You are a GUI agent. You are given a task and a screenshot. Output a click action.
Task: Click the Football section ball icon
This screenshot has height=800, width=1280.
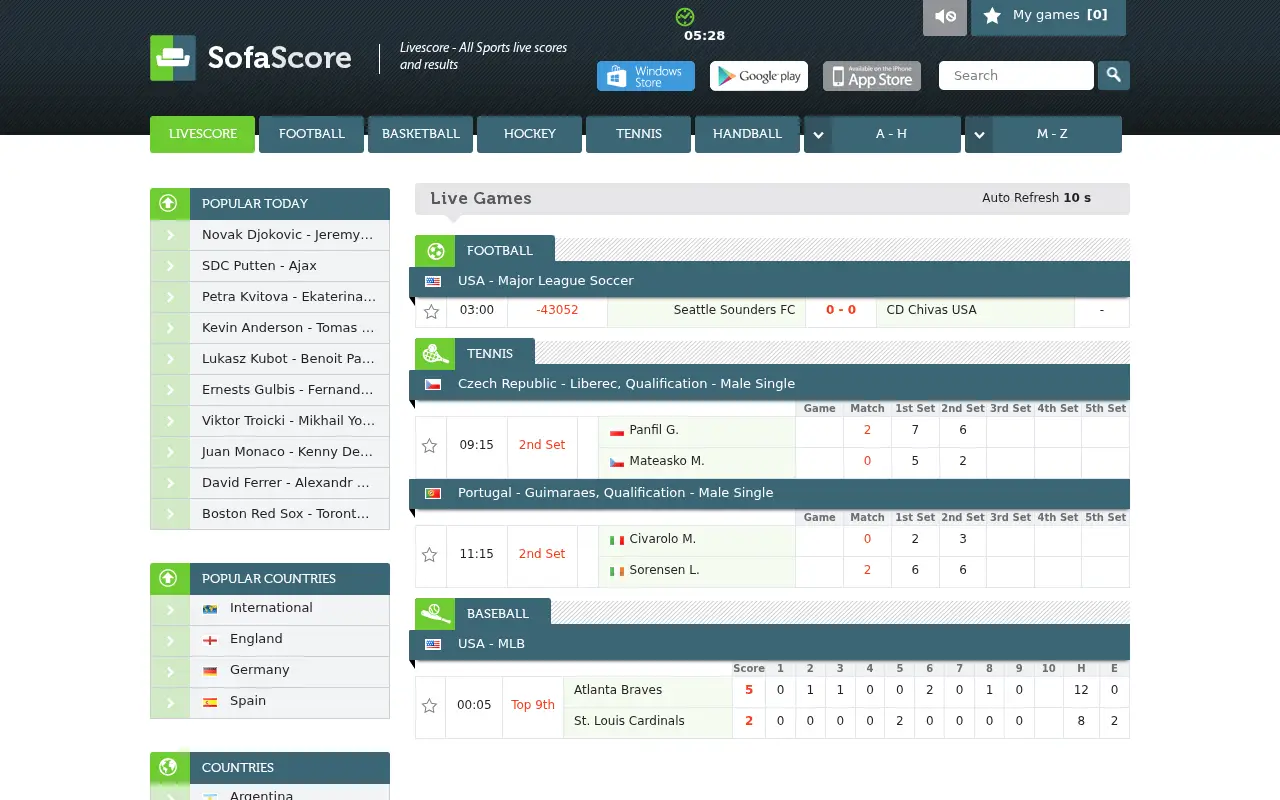point(435,251)
